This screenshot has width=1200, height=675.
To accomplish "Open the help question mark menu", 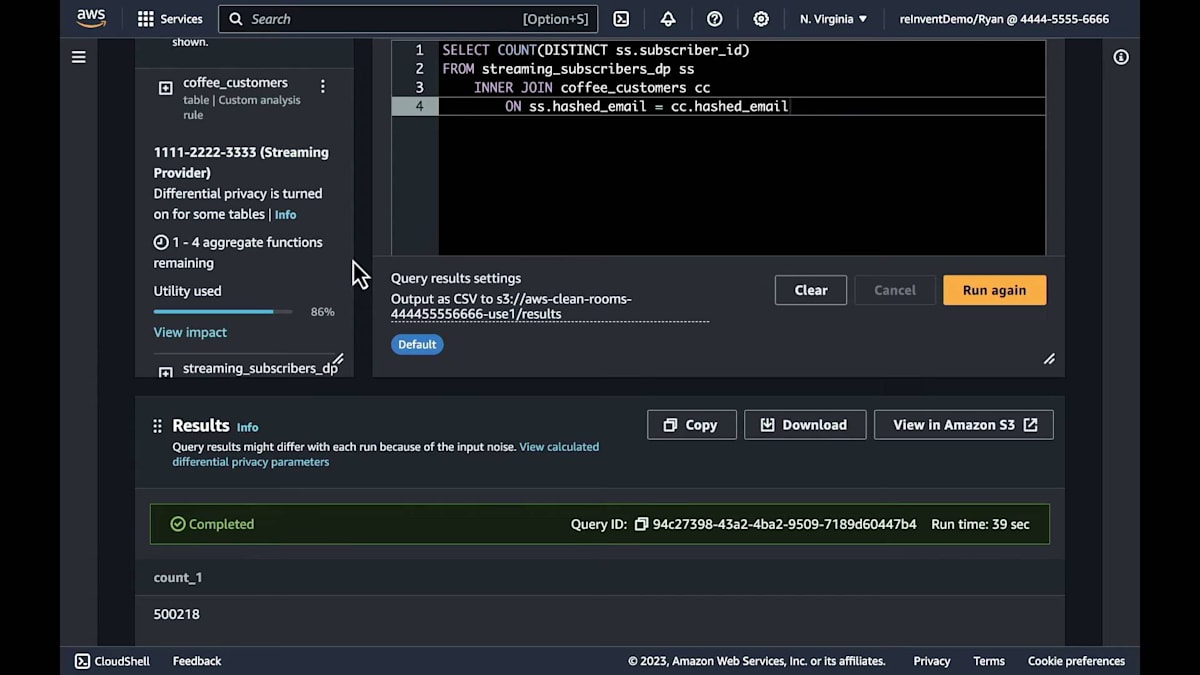I will pos(714,19).
